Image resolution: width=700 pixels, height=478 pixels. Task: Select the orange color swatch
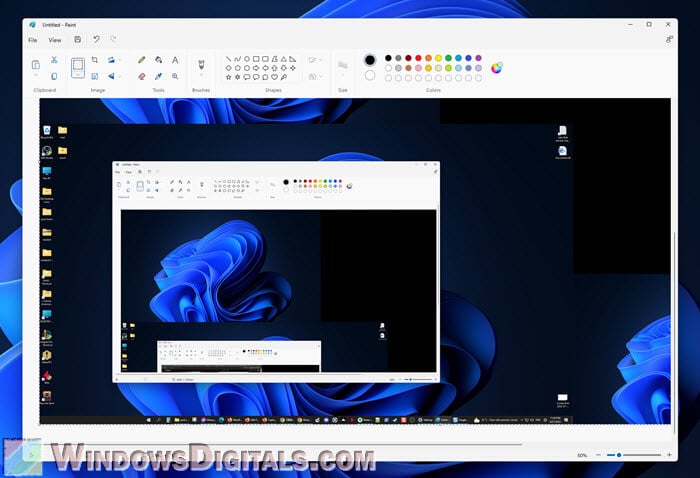point(429,58)
